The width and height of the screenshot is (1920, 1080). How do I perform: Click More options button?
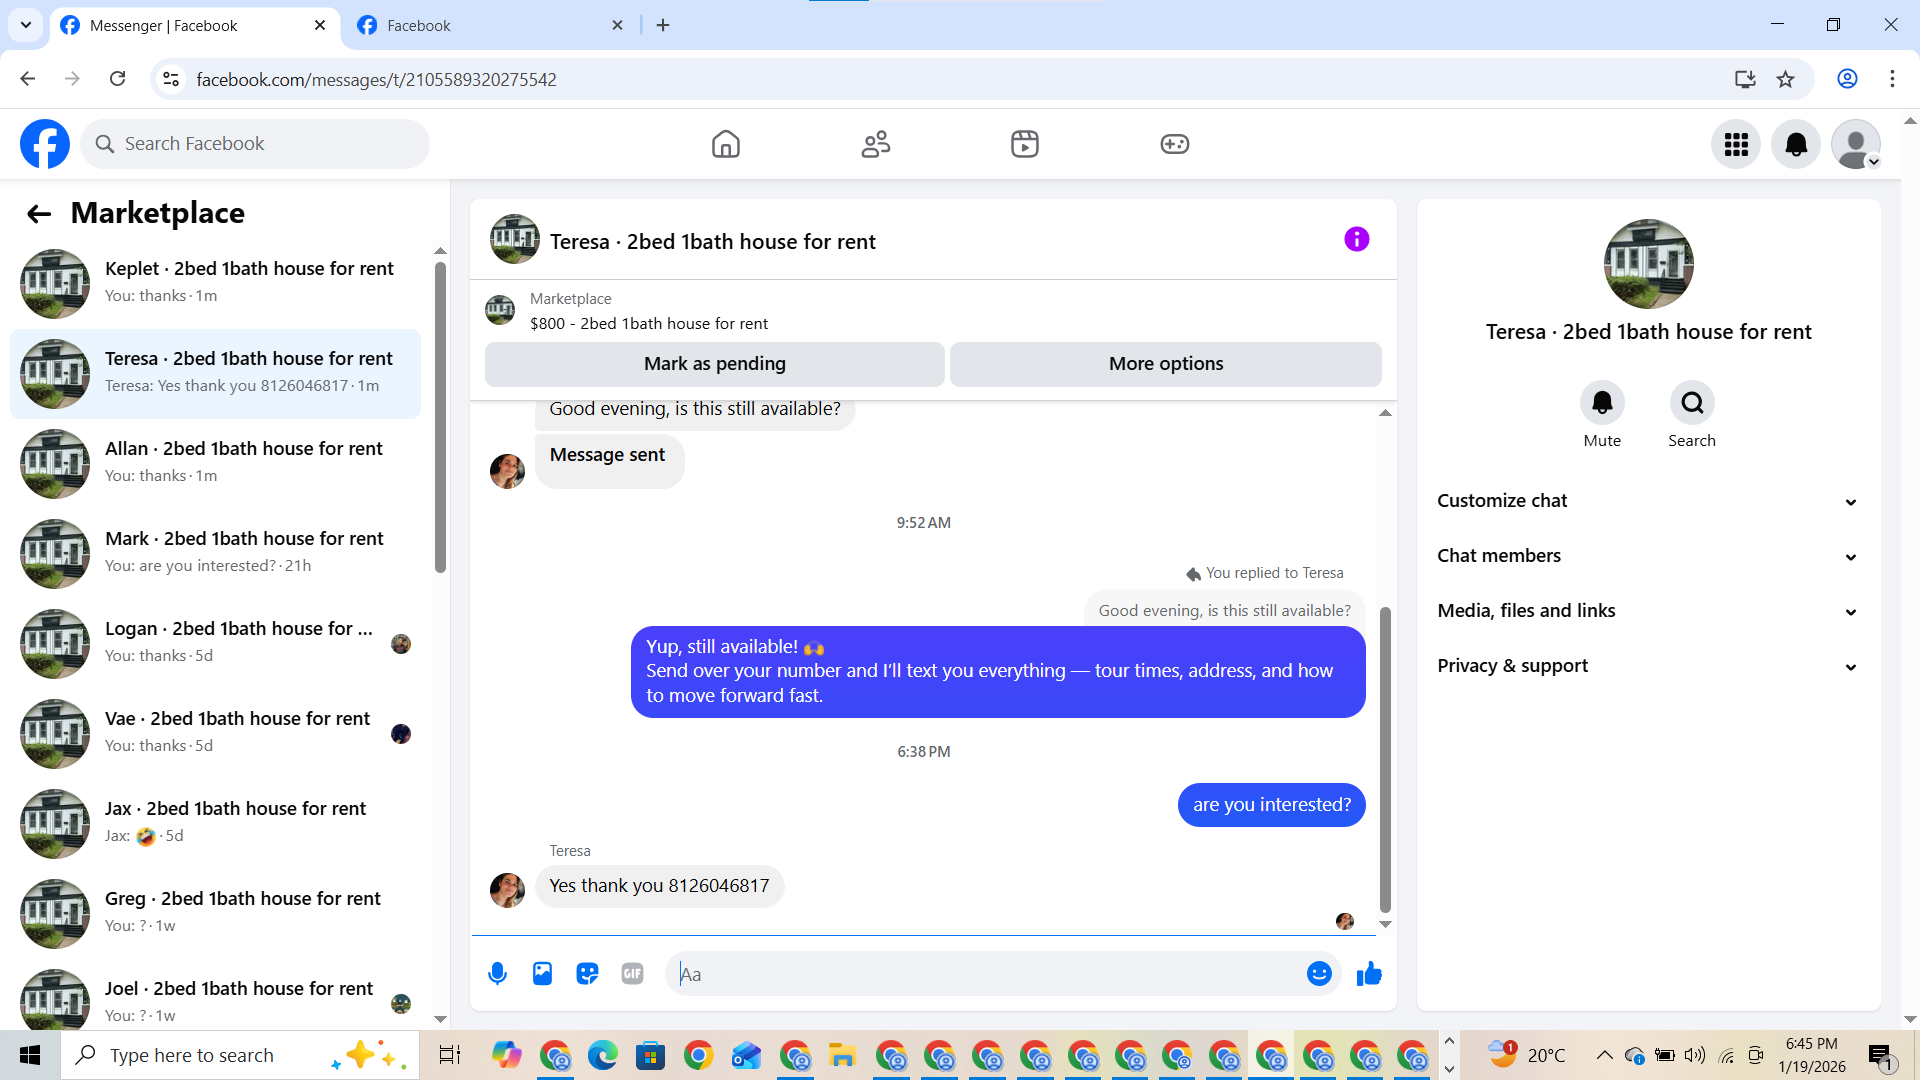(1165, 364)
